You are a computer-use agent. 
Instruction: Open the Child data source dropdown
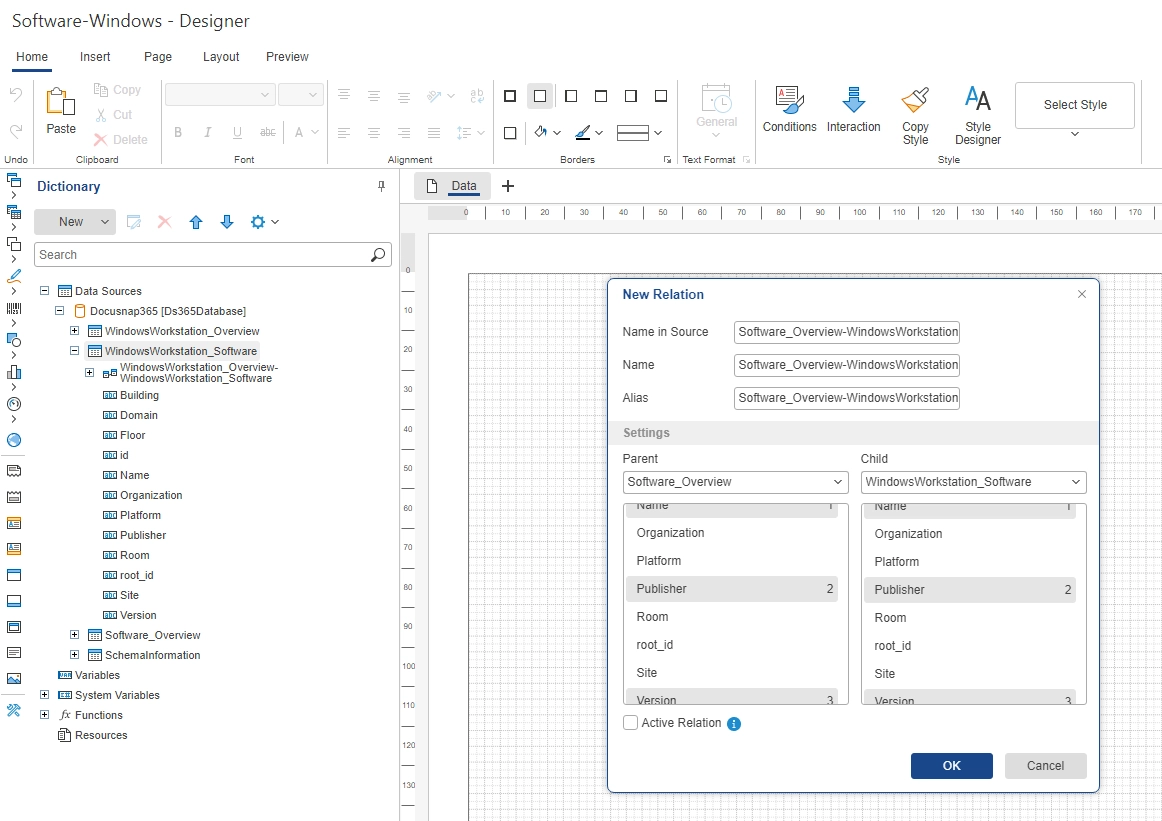coord(973,482)
